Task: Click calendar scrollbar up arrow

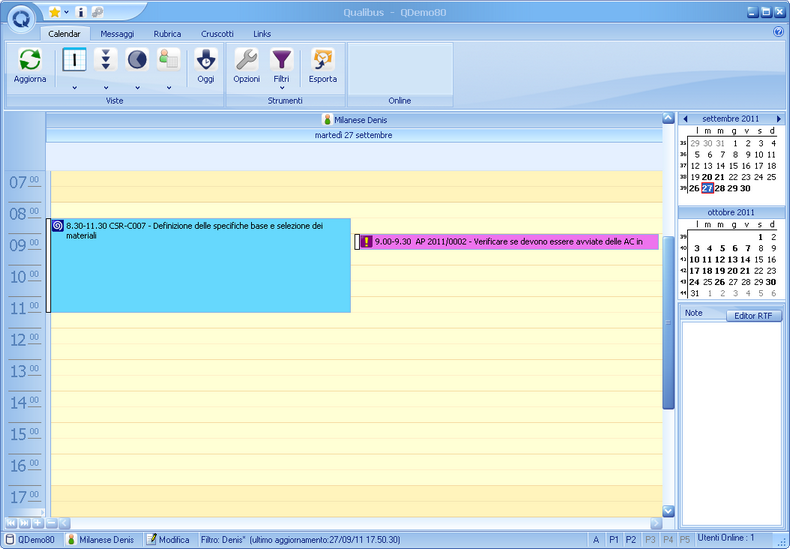Action: coord(668,119)
